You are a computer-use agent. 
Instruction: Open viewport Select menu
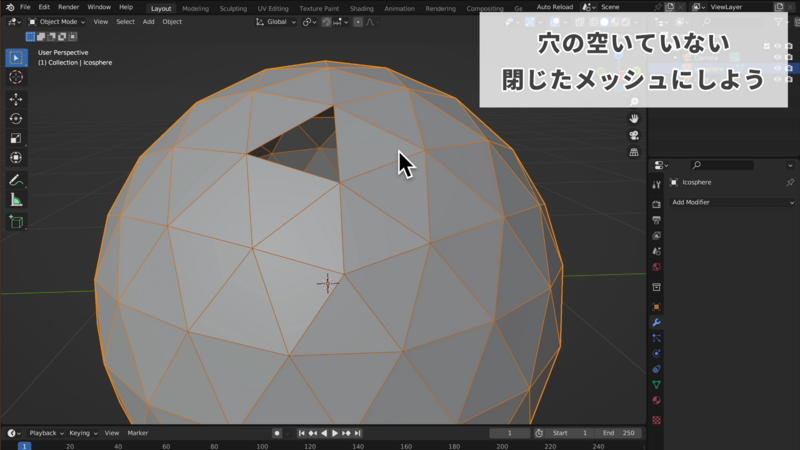125,22
